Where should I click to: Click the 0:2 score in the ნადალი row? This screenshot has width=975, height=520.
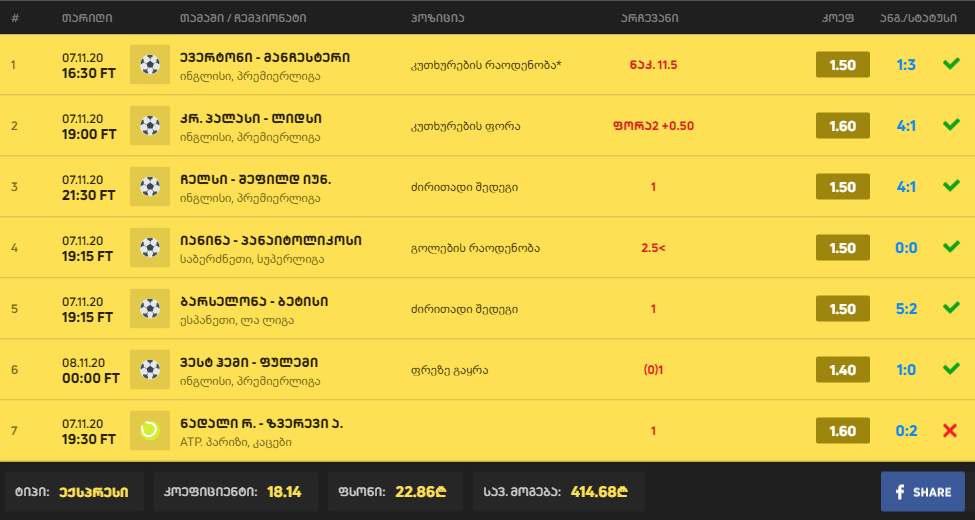906,430
